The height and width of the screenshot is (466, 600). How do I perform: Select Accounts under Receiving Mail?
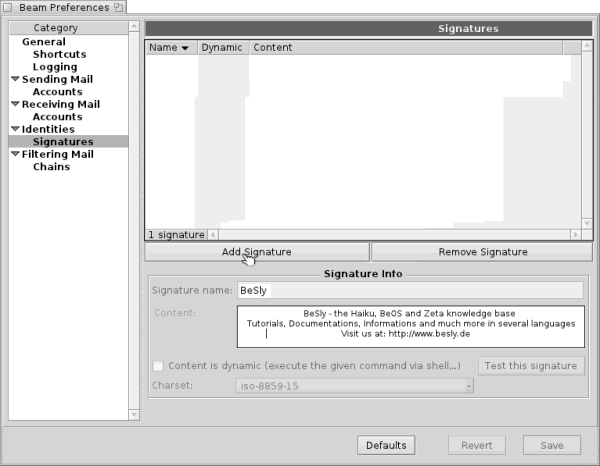58,117
